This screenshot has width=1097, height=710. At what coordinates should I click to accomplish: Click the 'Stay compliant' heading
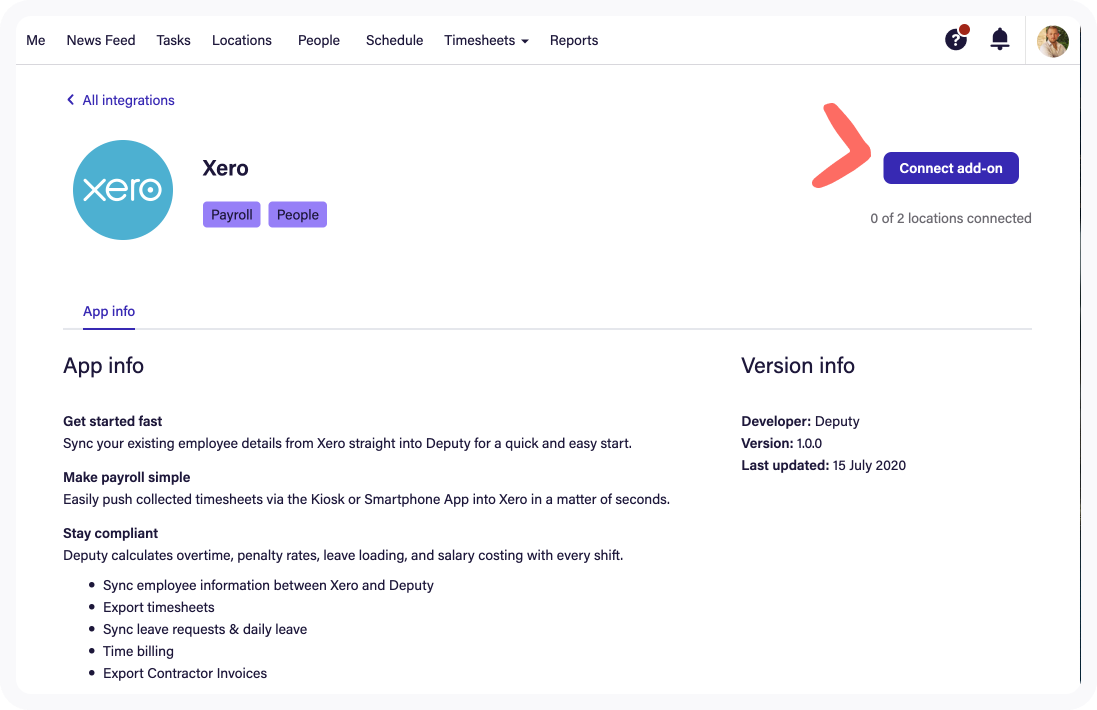click(111, 533)
